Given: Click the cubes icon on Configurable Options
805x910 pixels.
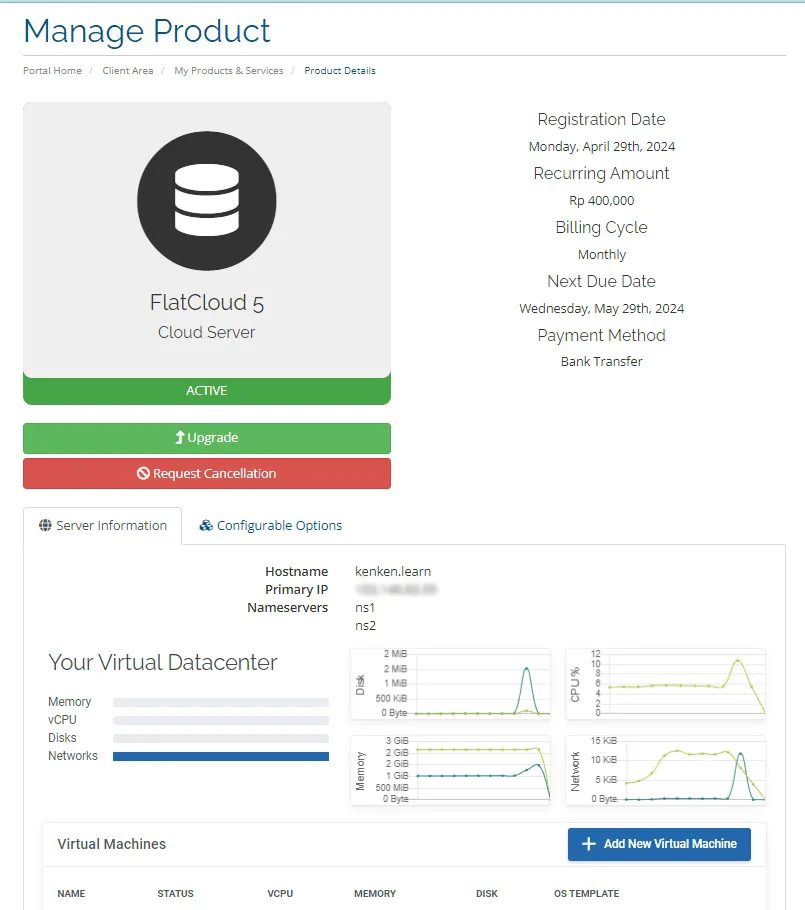Looking at the screenshot, I should pos(206,526).
